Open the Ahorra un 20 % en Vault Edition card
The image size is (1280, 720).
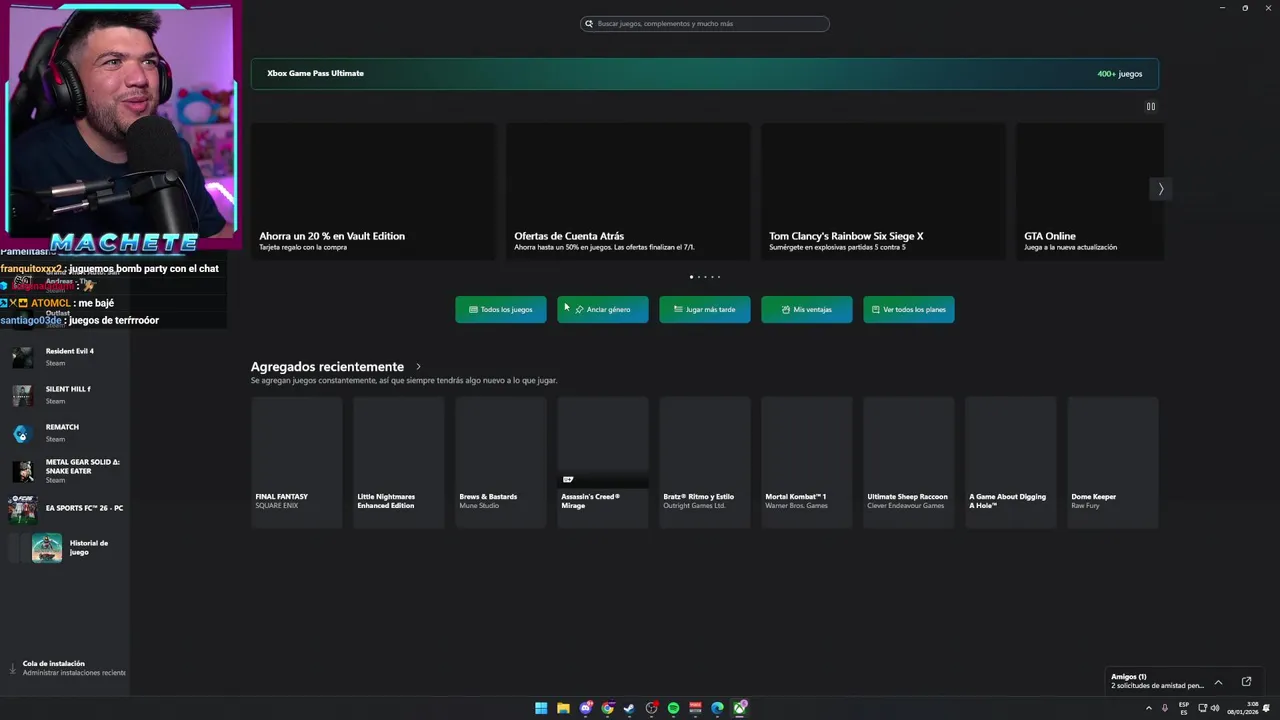373,191
